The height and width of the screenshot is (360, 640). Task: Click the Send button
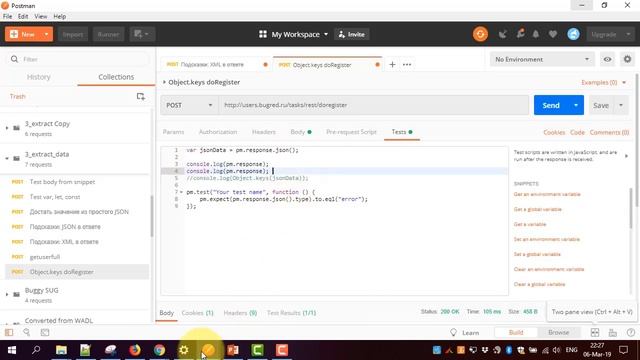click(x=551, y=105)
